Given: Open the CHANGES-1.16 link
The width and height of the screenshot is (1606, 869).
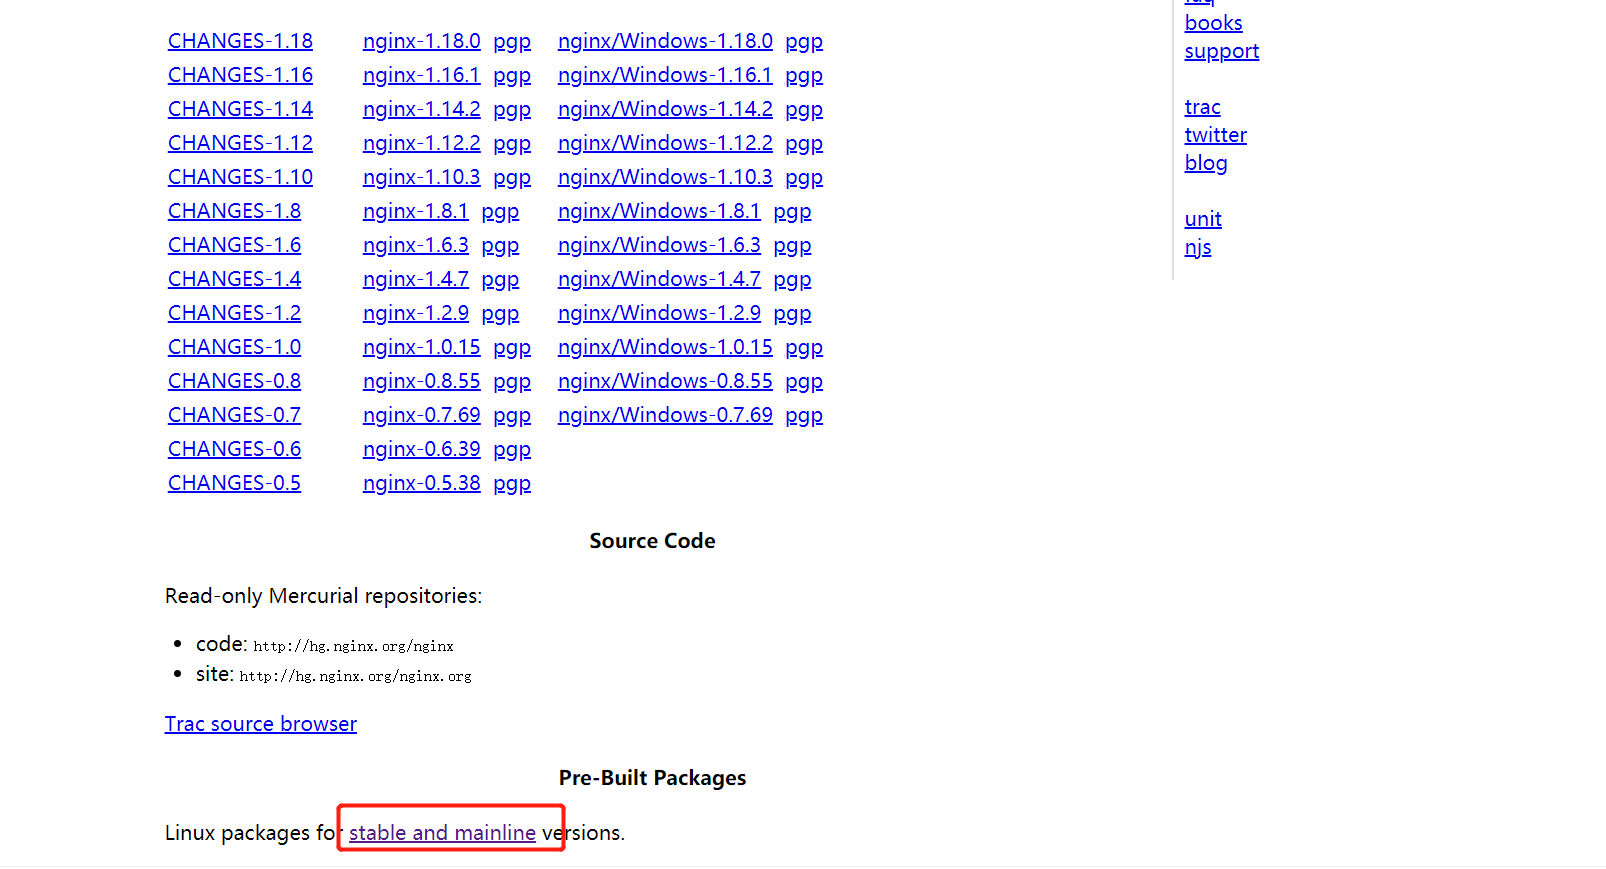Looking at the screenshot, I should click(240, 75).
